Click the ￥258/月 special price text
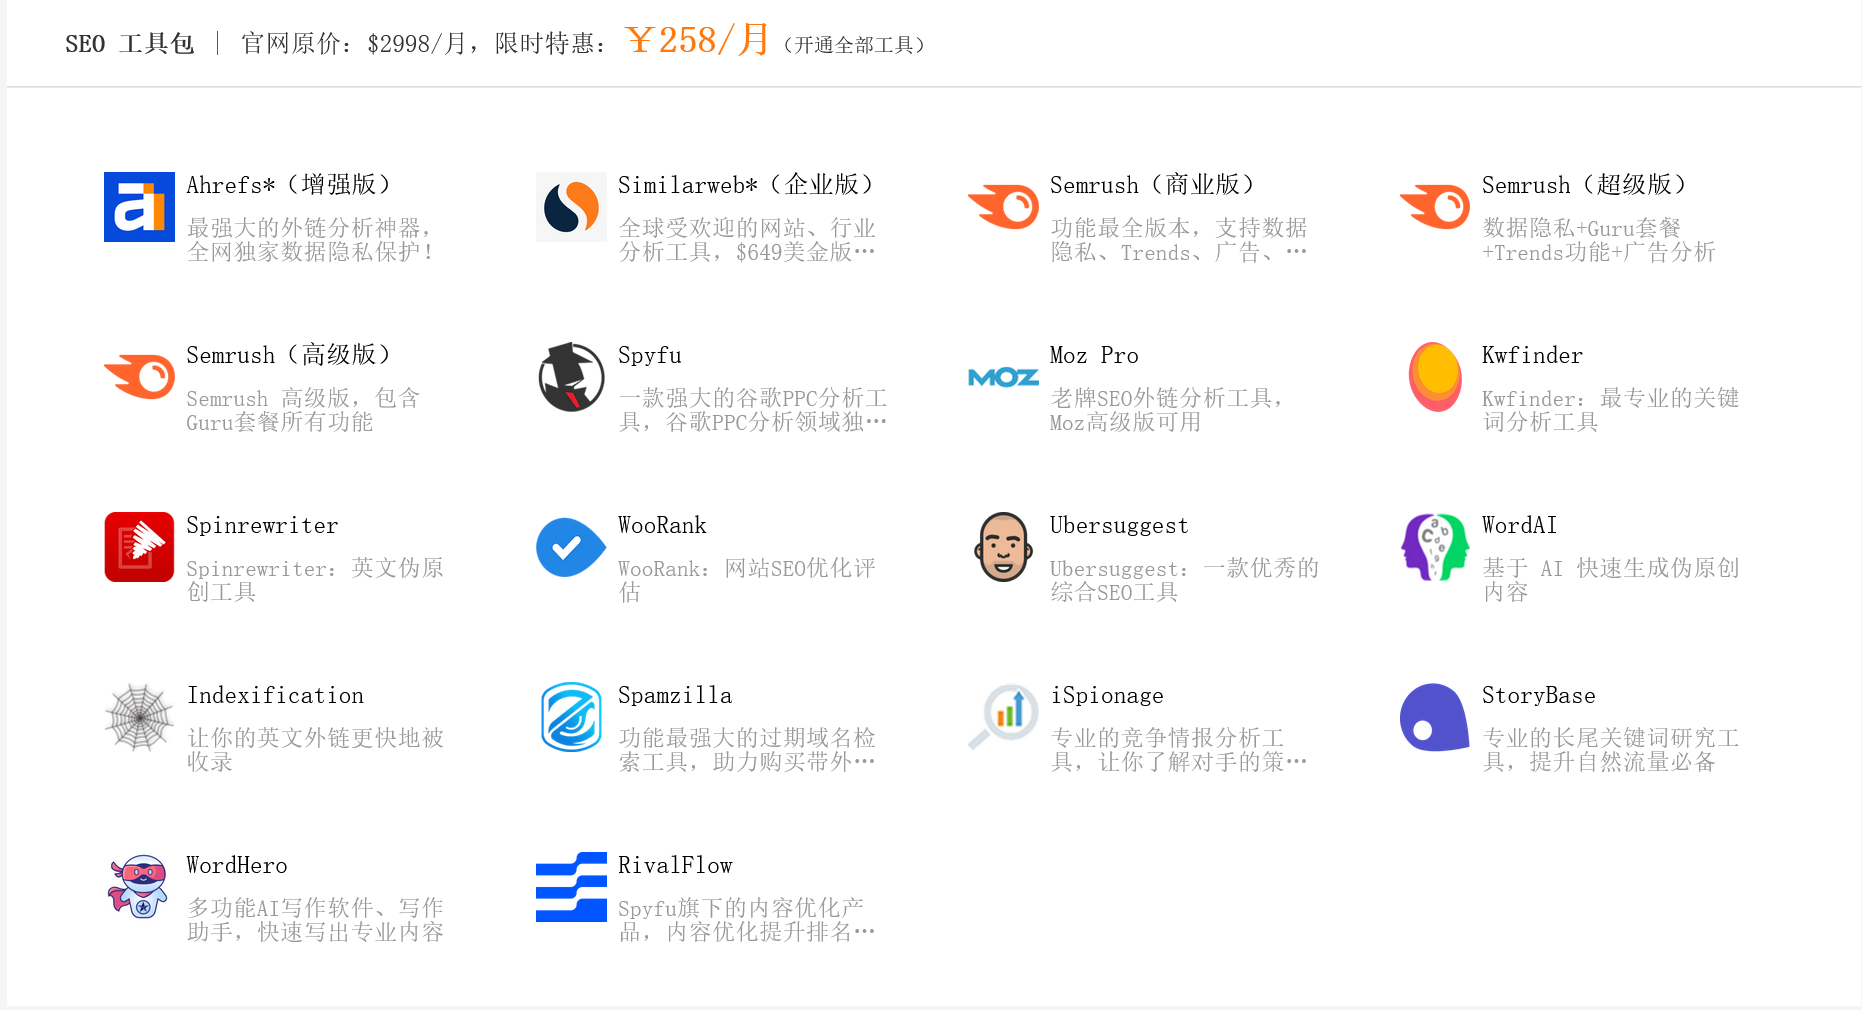The image size is (1862, 1010). (696, 38)
